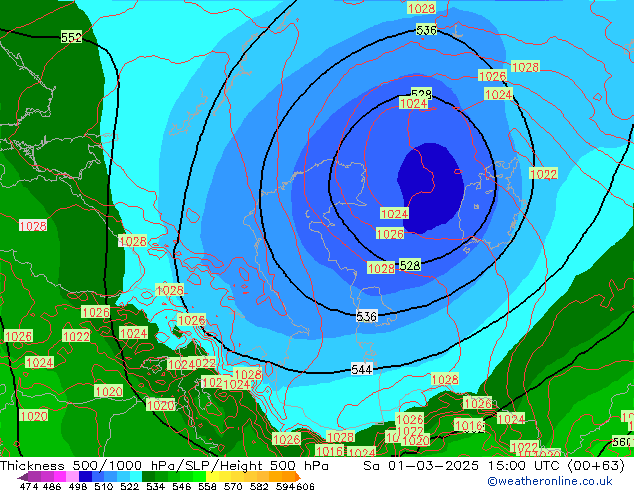Click the 'Thickness 500/1000 hPa/SLP/Height 500 hPa' title
This screenshot has height=490, width=634.
point(164,466)
